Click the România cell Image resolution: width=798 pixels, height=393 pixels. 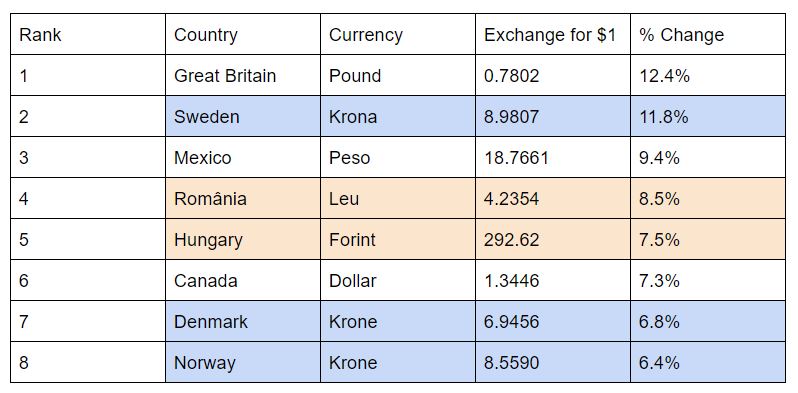[x=243, y=198]
